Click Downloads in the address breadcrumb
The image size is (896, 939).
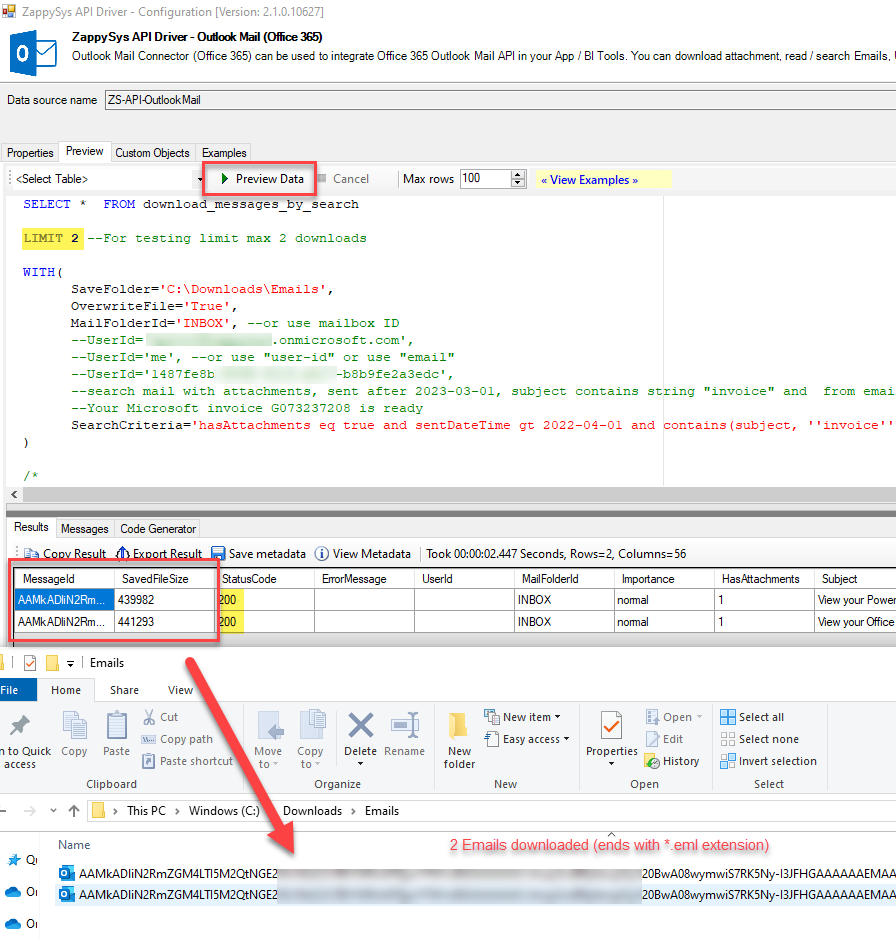click(x=312, y=811)
